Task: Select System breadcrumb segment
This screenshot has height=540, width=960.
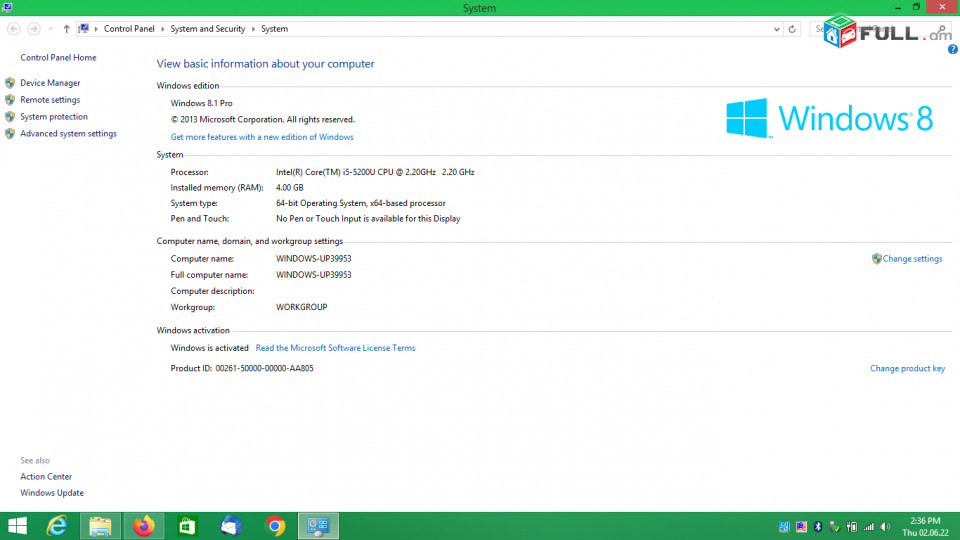Action: click(274, 29)
